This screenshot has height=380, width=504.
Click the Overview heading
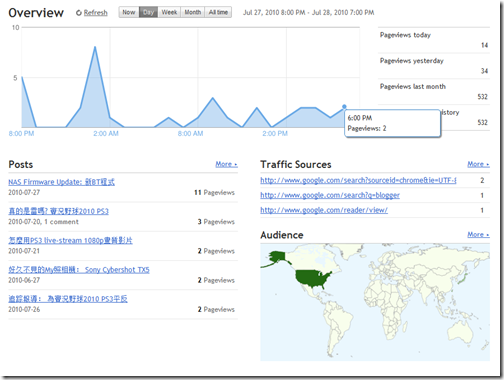pyautogui.click(x=36, y=13)
